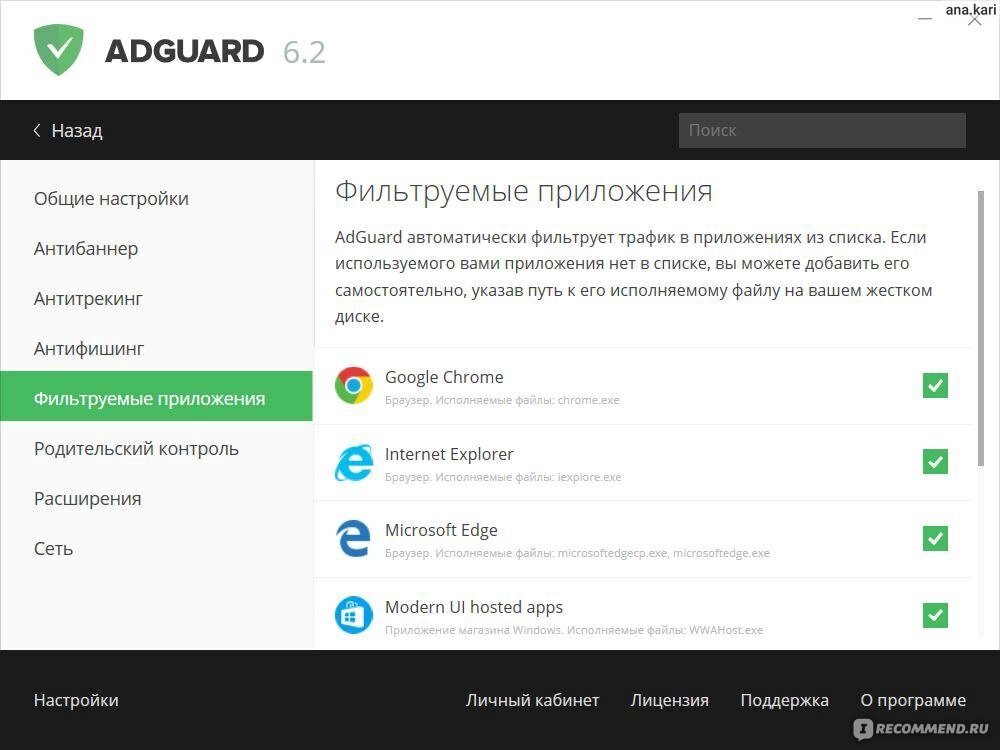Click the ADGUARD title text
Screen dimensions: 1000x750
tap(184, 51)
